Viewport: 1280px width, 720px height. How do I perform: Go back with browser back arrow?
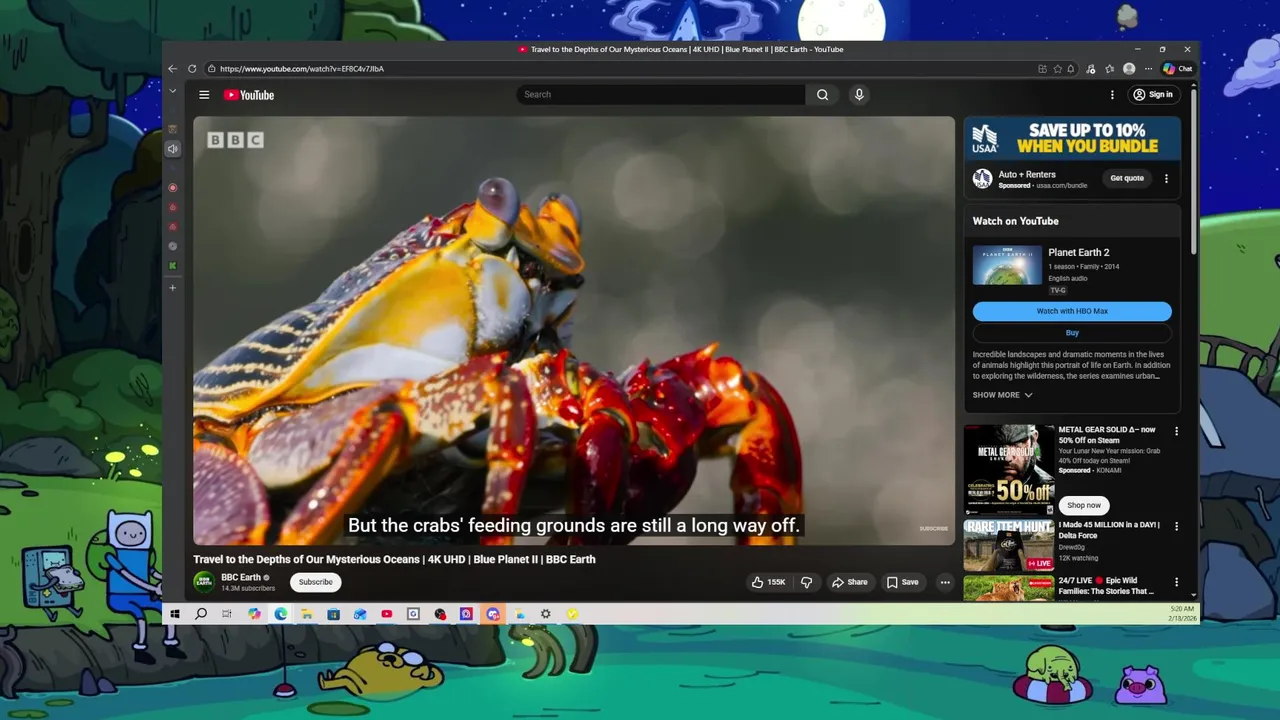tap(172, 69)
